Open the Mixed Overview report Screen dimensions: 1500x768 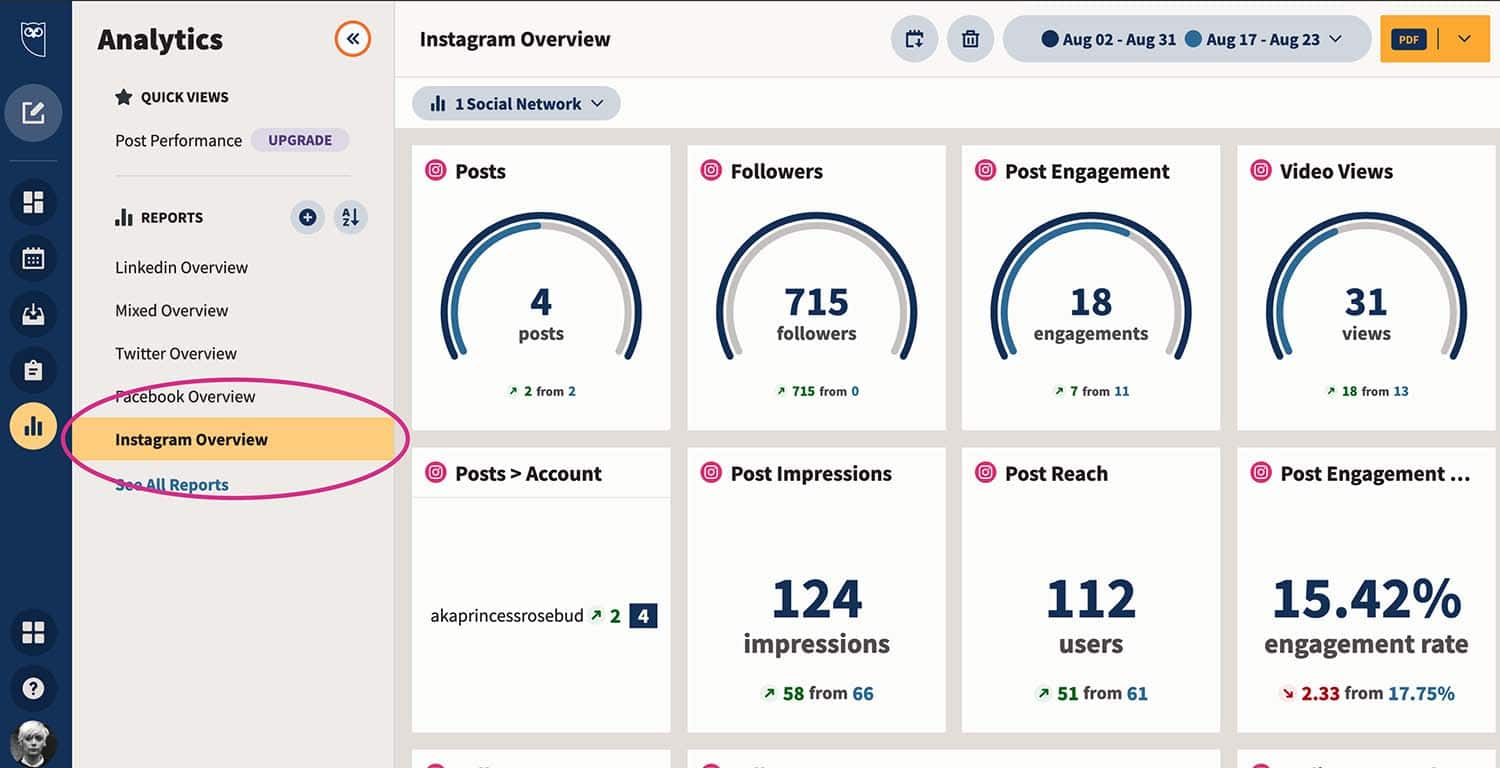(x=171, y=310)
